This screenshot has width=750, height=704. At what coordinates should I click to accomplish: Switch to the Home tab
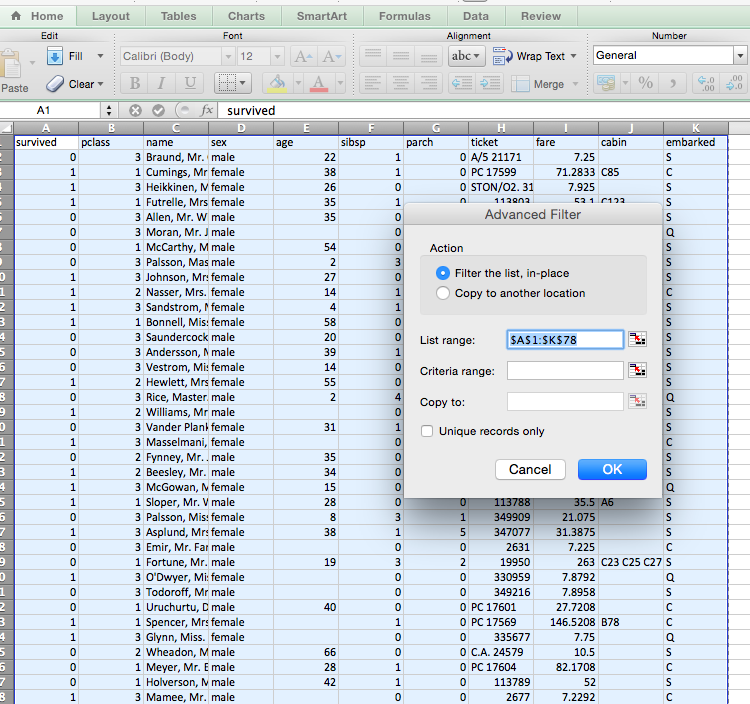pos(38,16)
